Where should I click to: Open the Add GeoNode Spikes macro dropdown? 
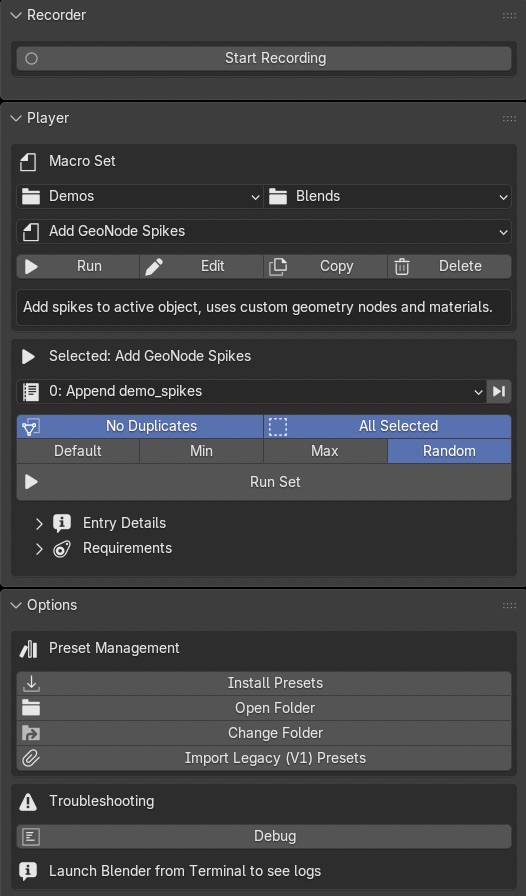pos(264,231)
